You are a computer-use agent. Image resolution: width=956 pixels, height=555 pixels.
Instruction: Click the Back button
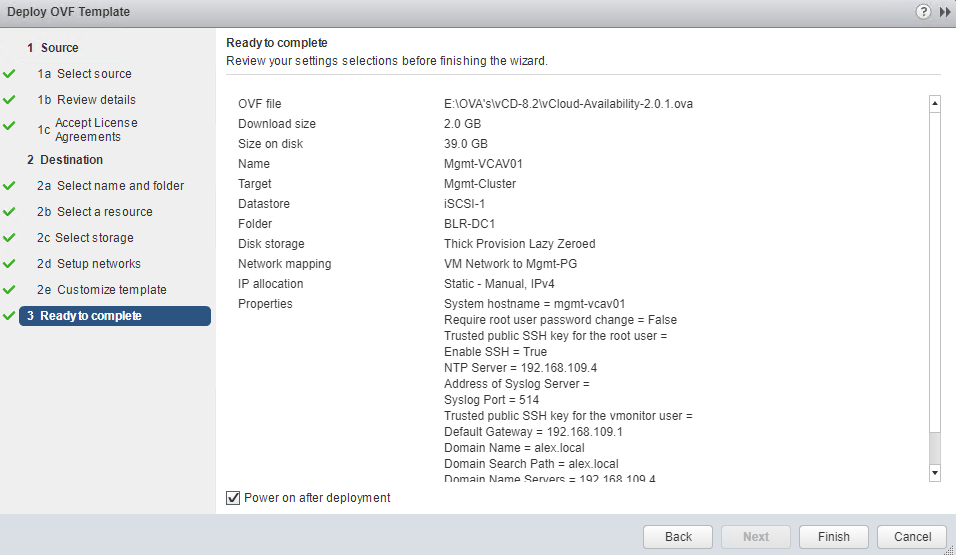[x=678, y=537]
